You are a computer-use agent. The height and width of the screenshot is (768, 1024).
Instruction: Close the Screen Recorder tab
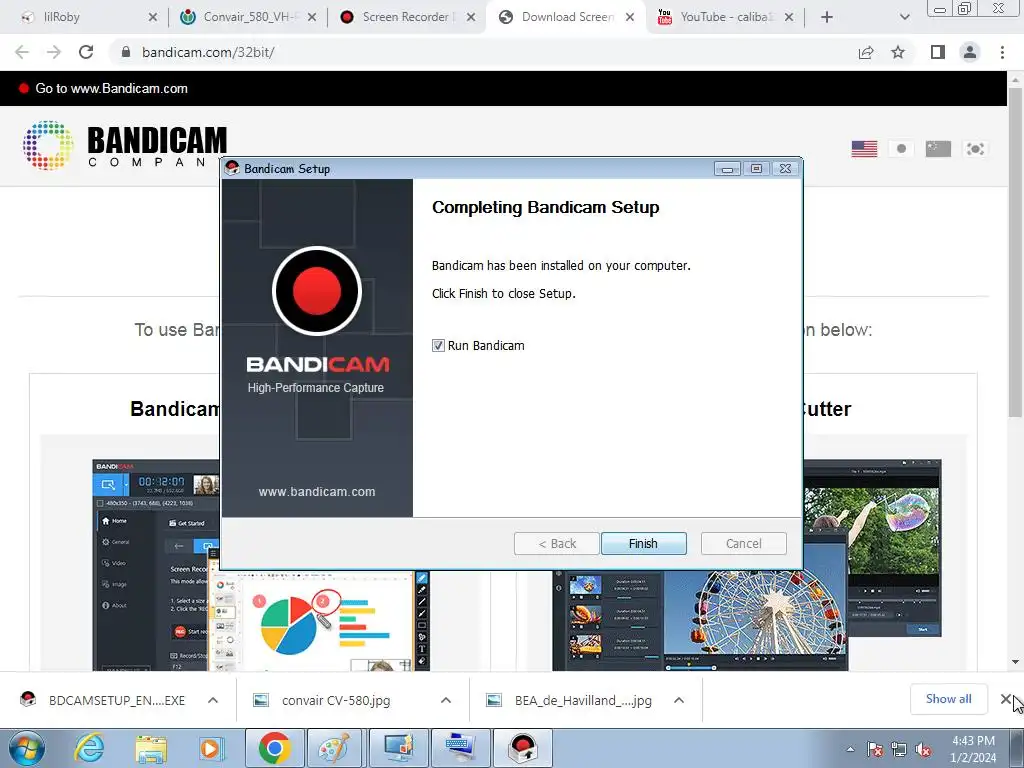471,17
